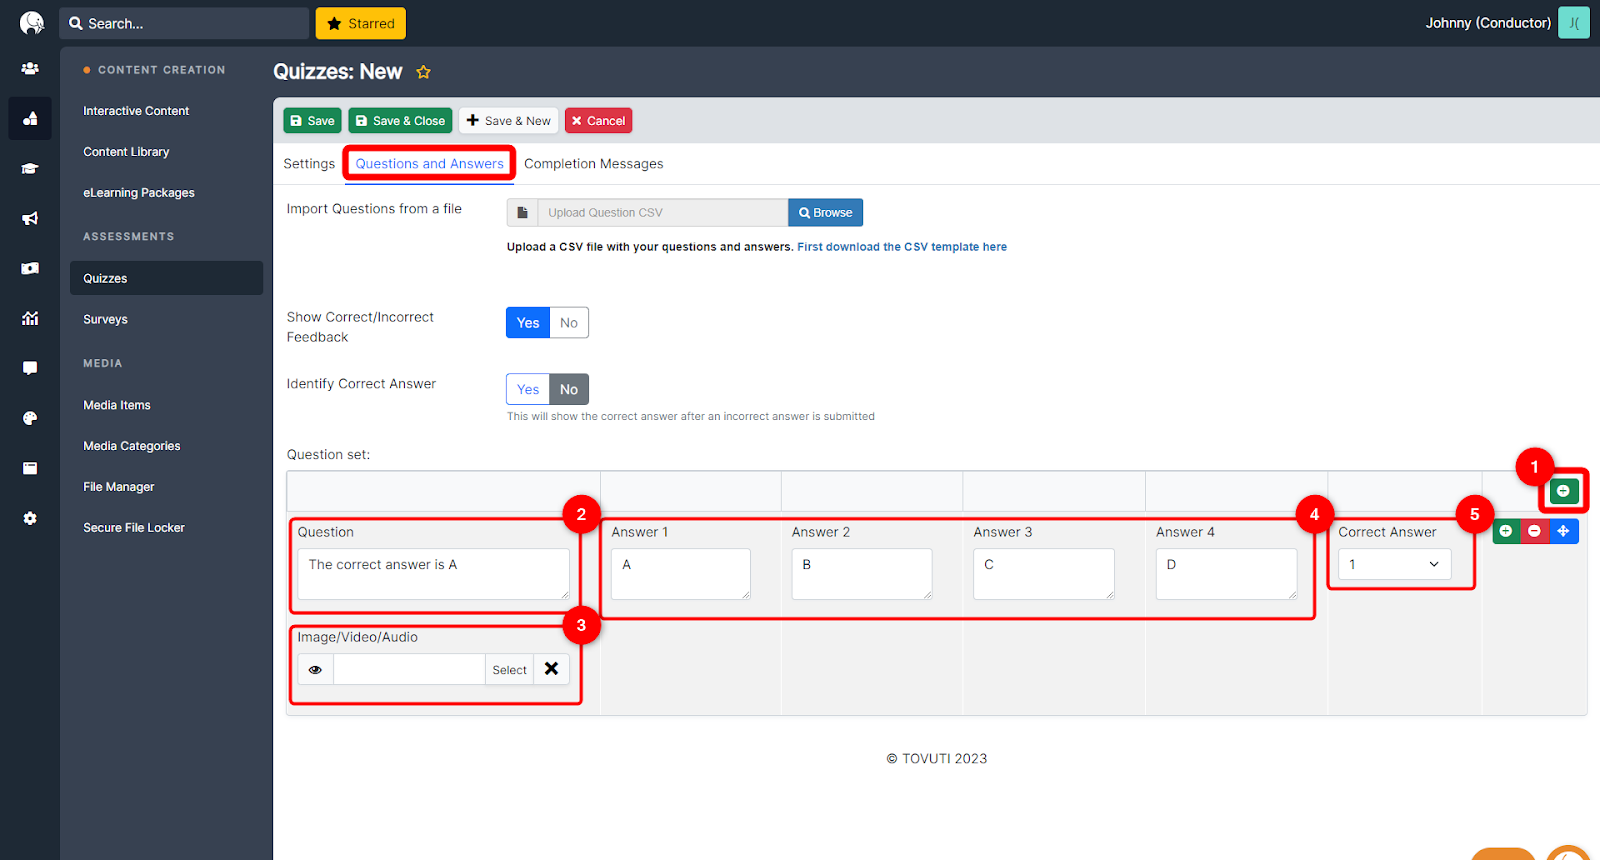The height and width of the screenshot is (860, 1600).
Task: Switch to Questions and Answers tab
Action: point(430,164)
